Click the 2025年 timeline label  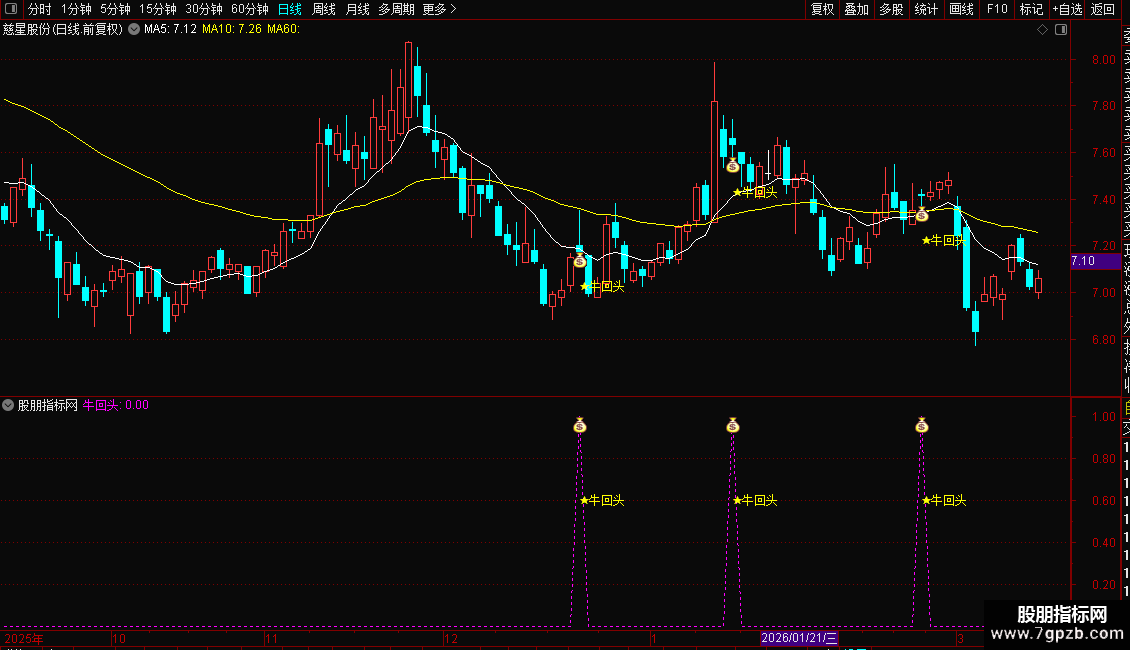click(x=24, y=638)
